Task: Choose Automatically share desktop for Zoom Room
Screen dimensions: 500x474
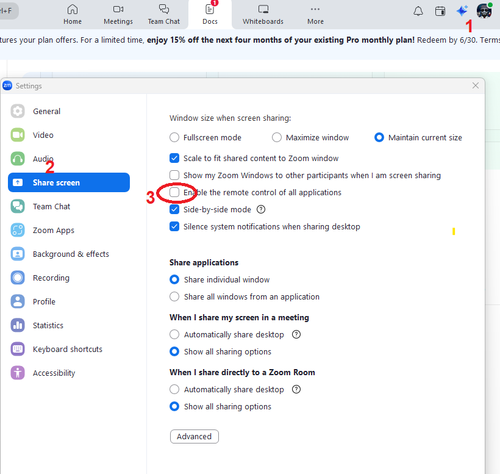Action: pyautogui.click(x=174, y=389)
